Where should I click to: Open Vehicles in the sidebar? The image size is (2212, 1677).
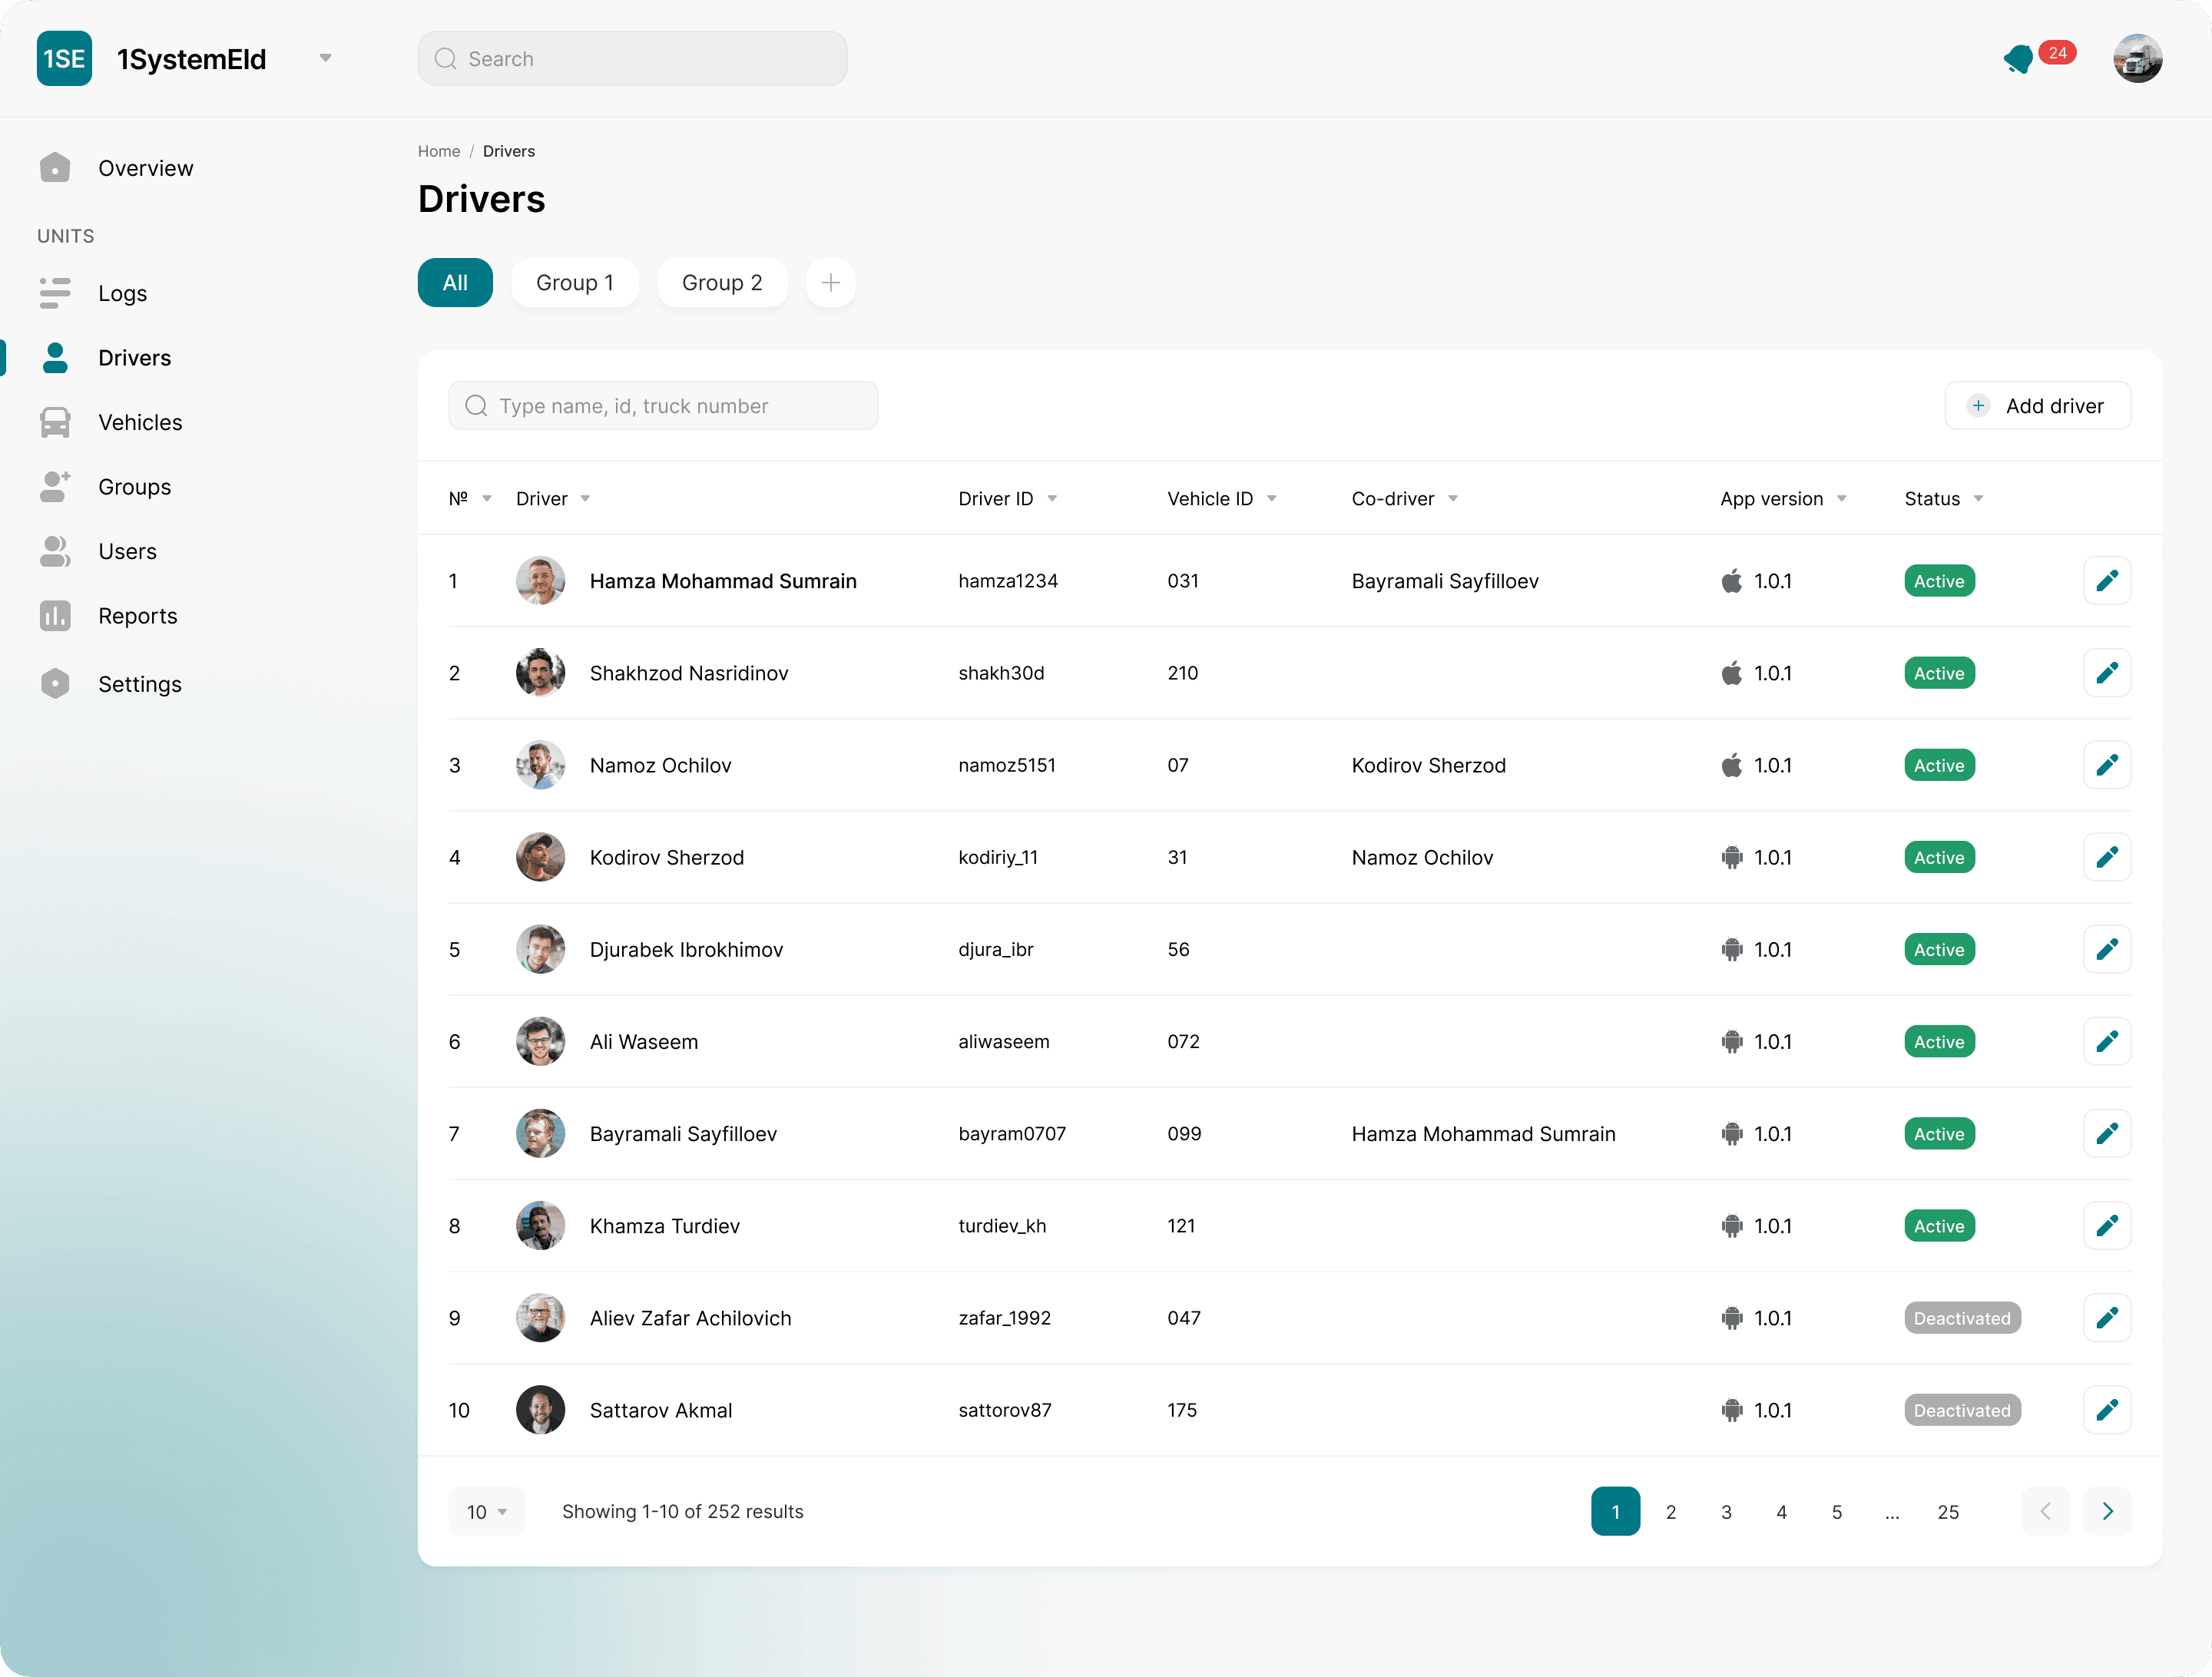click(x=140, y=422)
